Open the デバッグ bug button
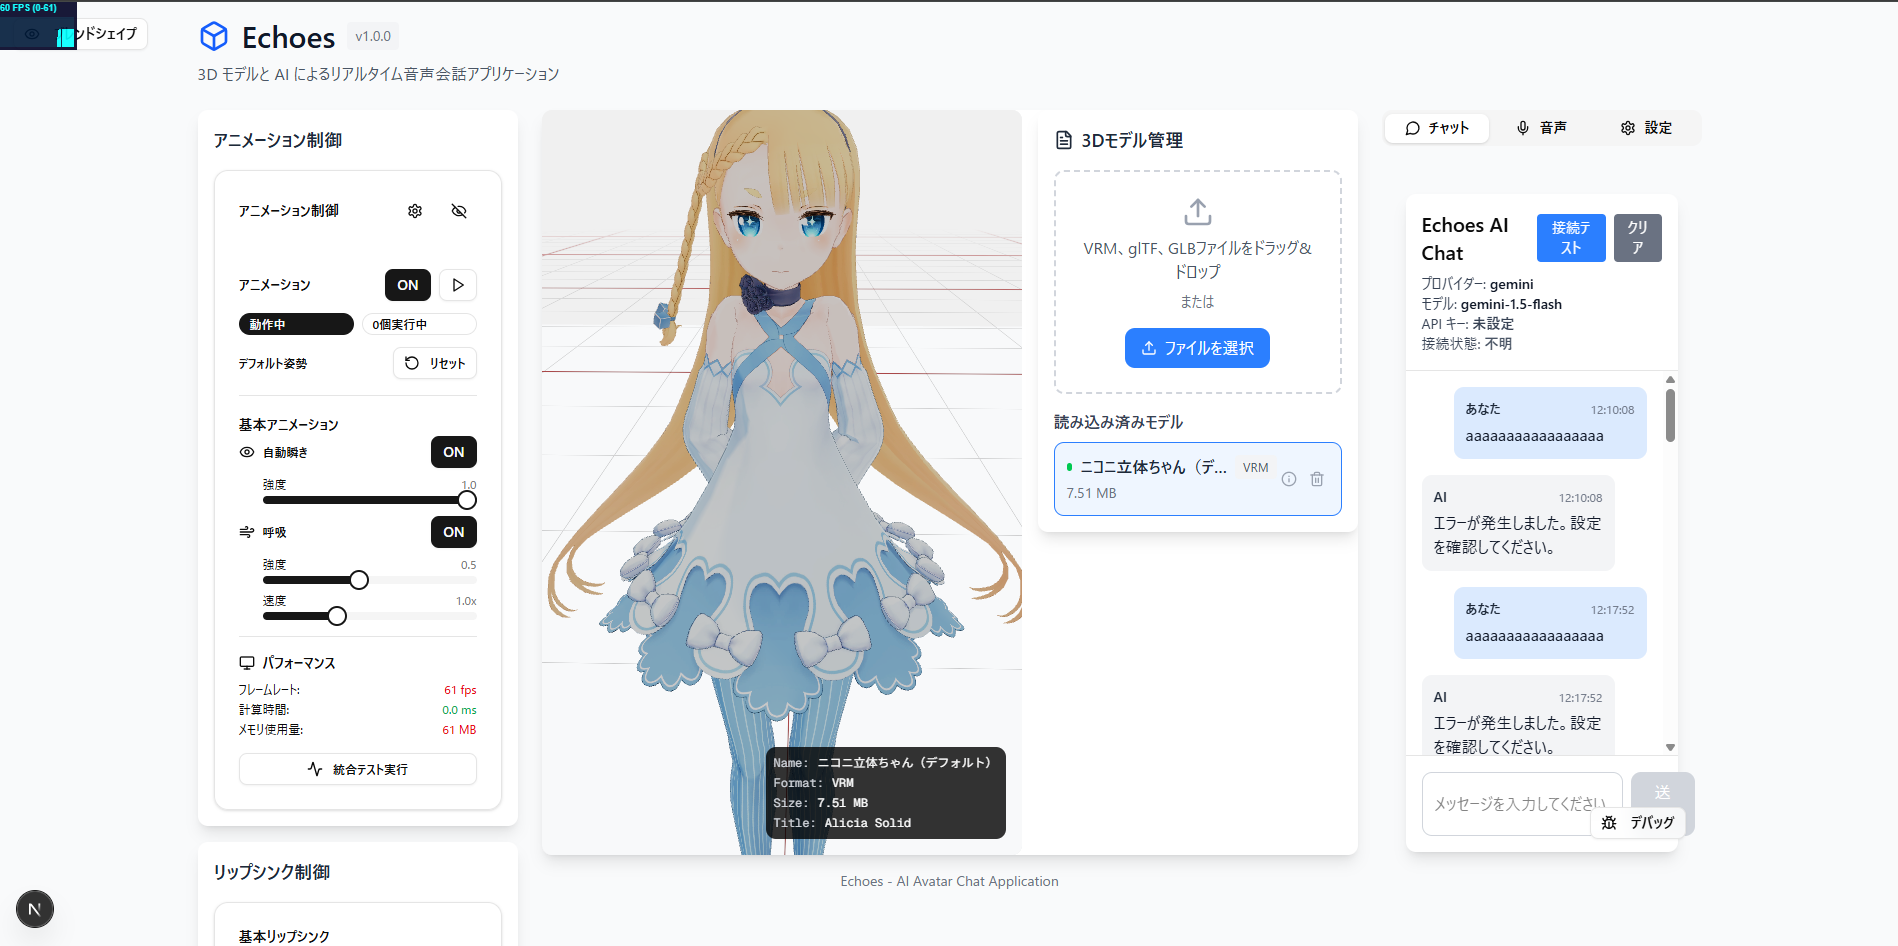 pos(1637,822)
